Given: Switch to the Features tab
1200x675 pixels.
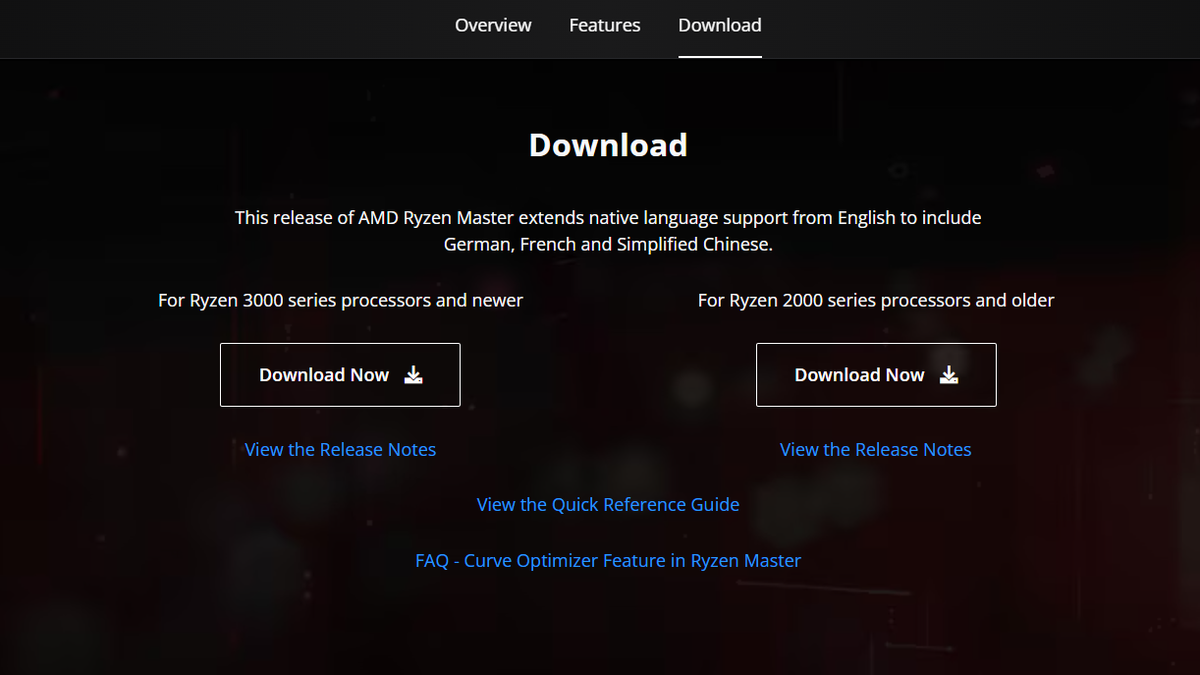Looking at the screenshot, I should [605, 25].
